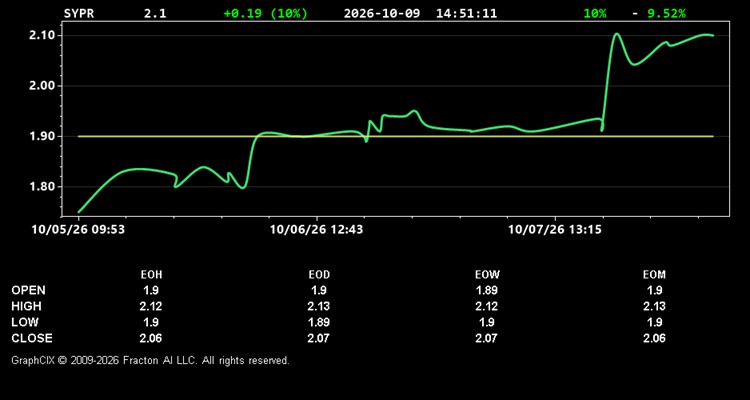
Task: Click the EOM low value 1.9
Action: pyautogui.click(x=654, y=322)
